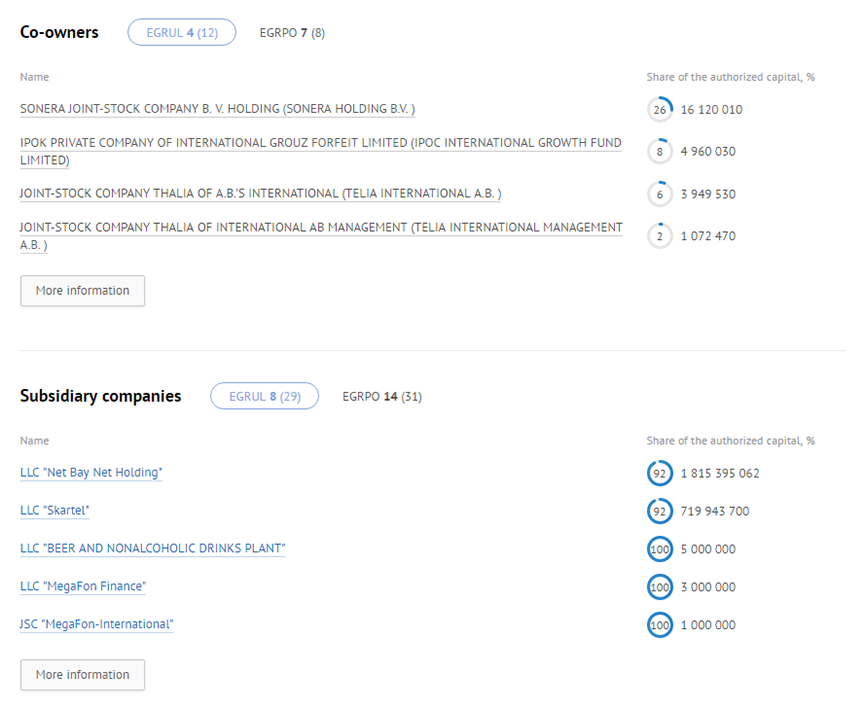Screen dimensions: 864x708
Task: Expand More information under Co-owners
Action: pyautogui.click(x=83, y=291)
